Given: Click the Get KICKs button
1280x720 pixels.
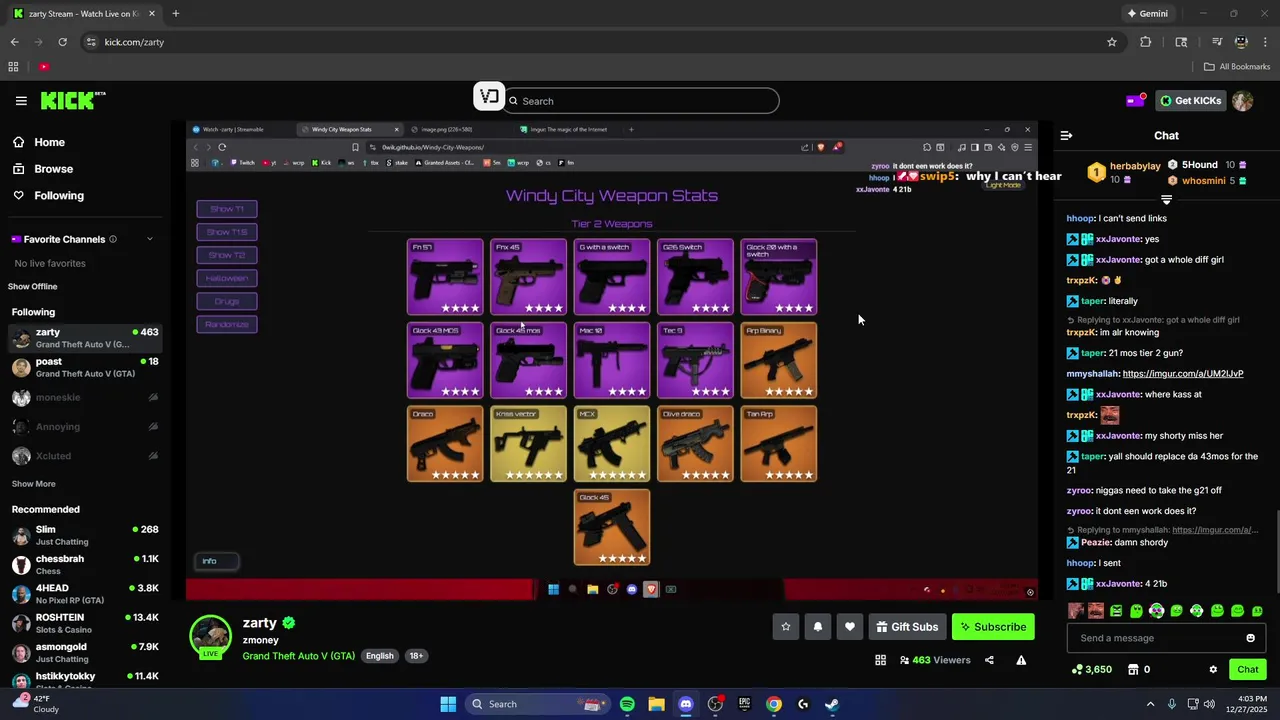Looking at the screenshot, I should pos(1191,101).
